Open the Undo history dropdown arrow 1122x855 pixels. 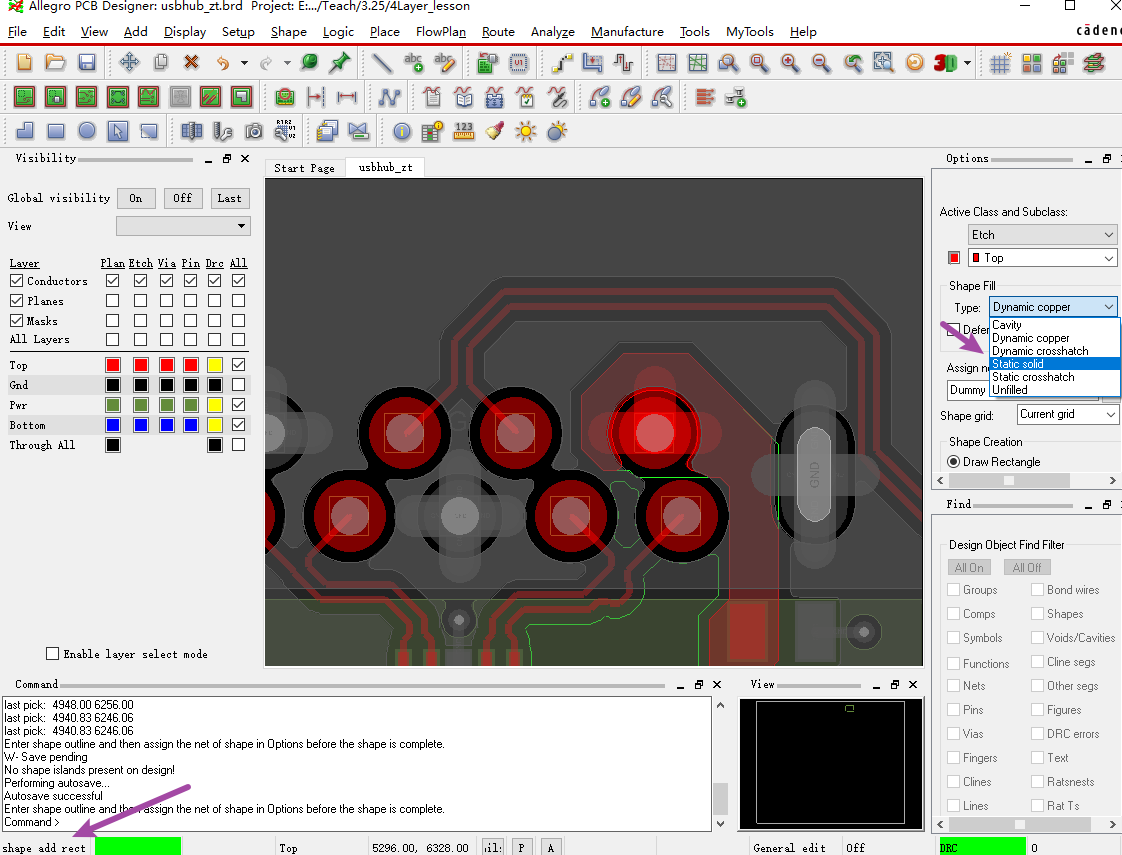(x=244, y=63)
